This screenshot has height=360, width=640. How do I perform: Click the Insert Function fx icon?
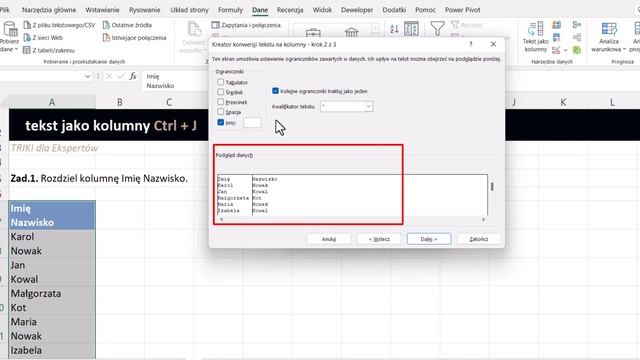[x=133, y=76]
